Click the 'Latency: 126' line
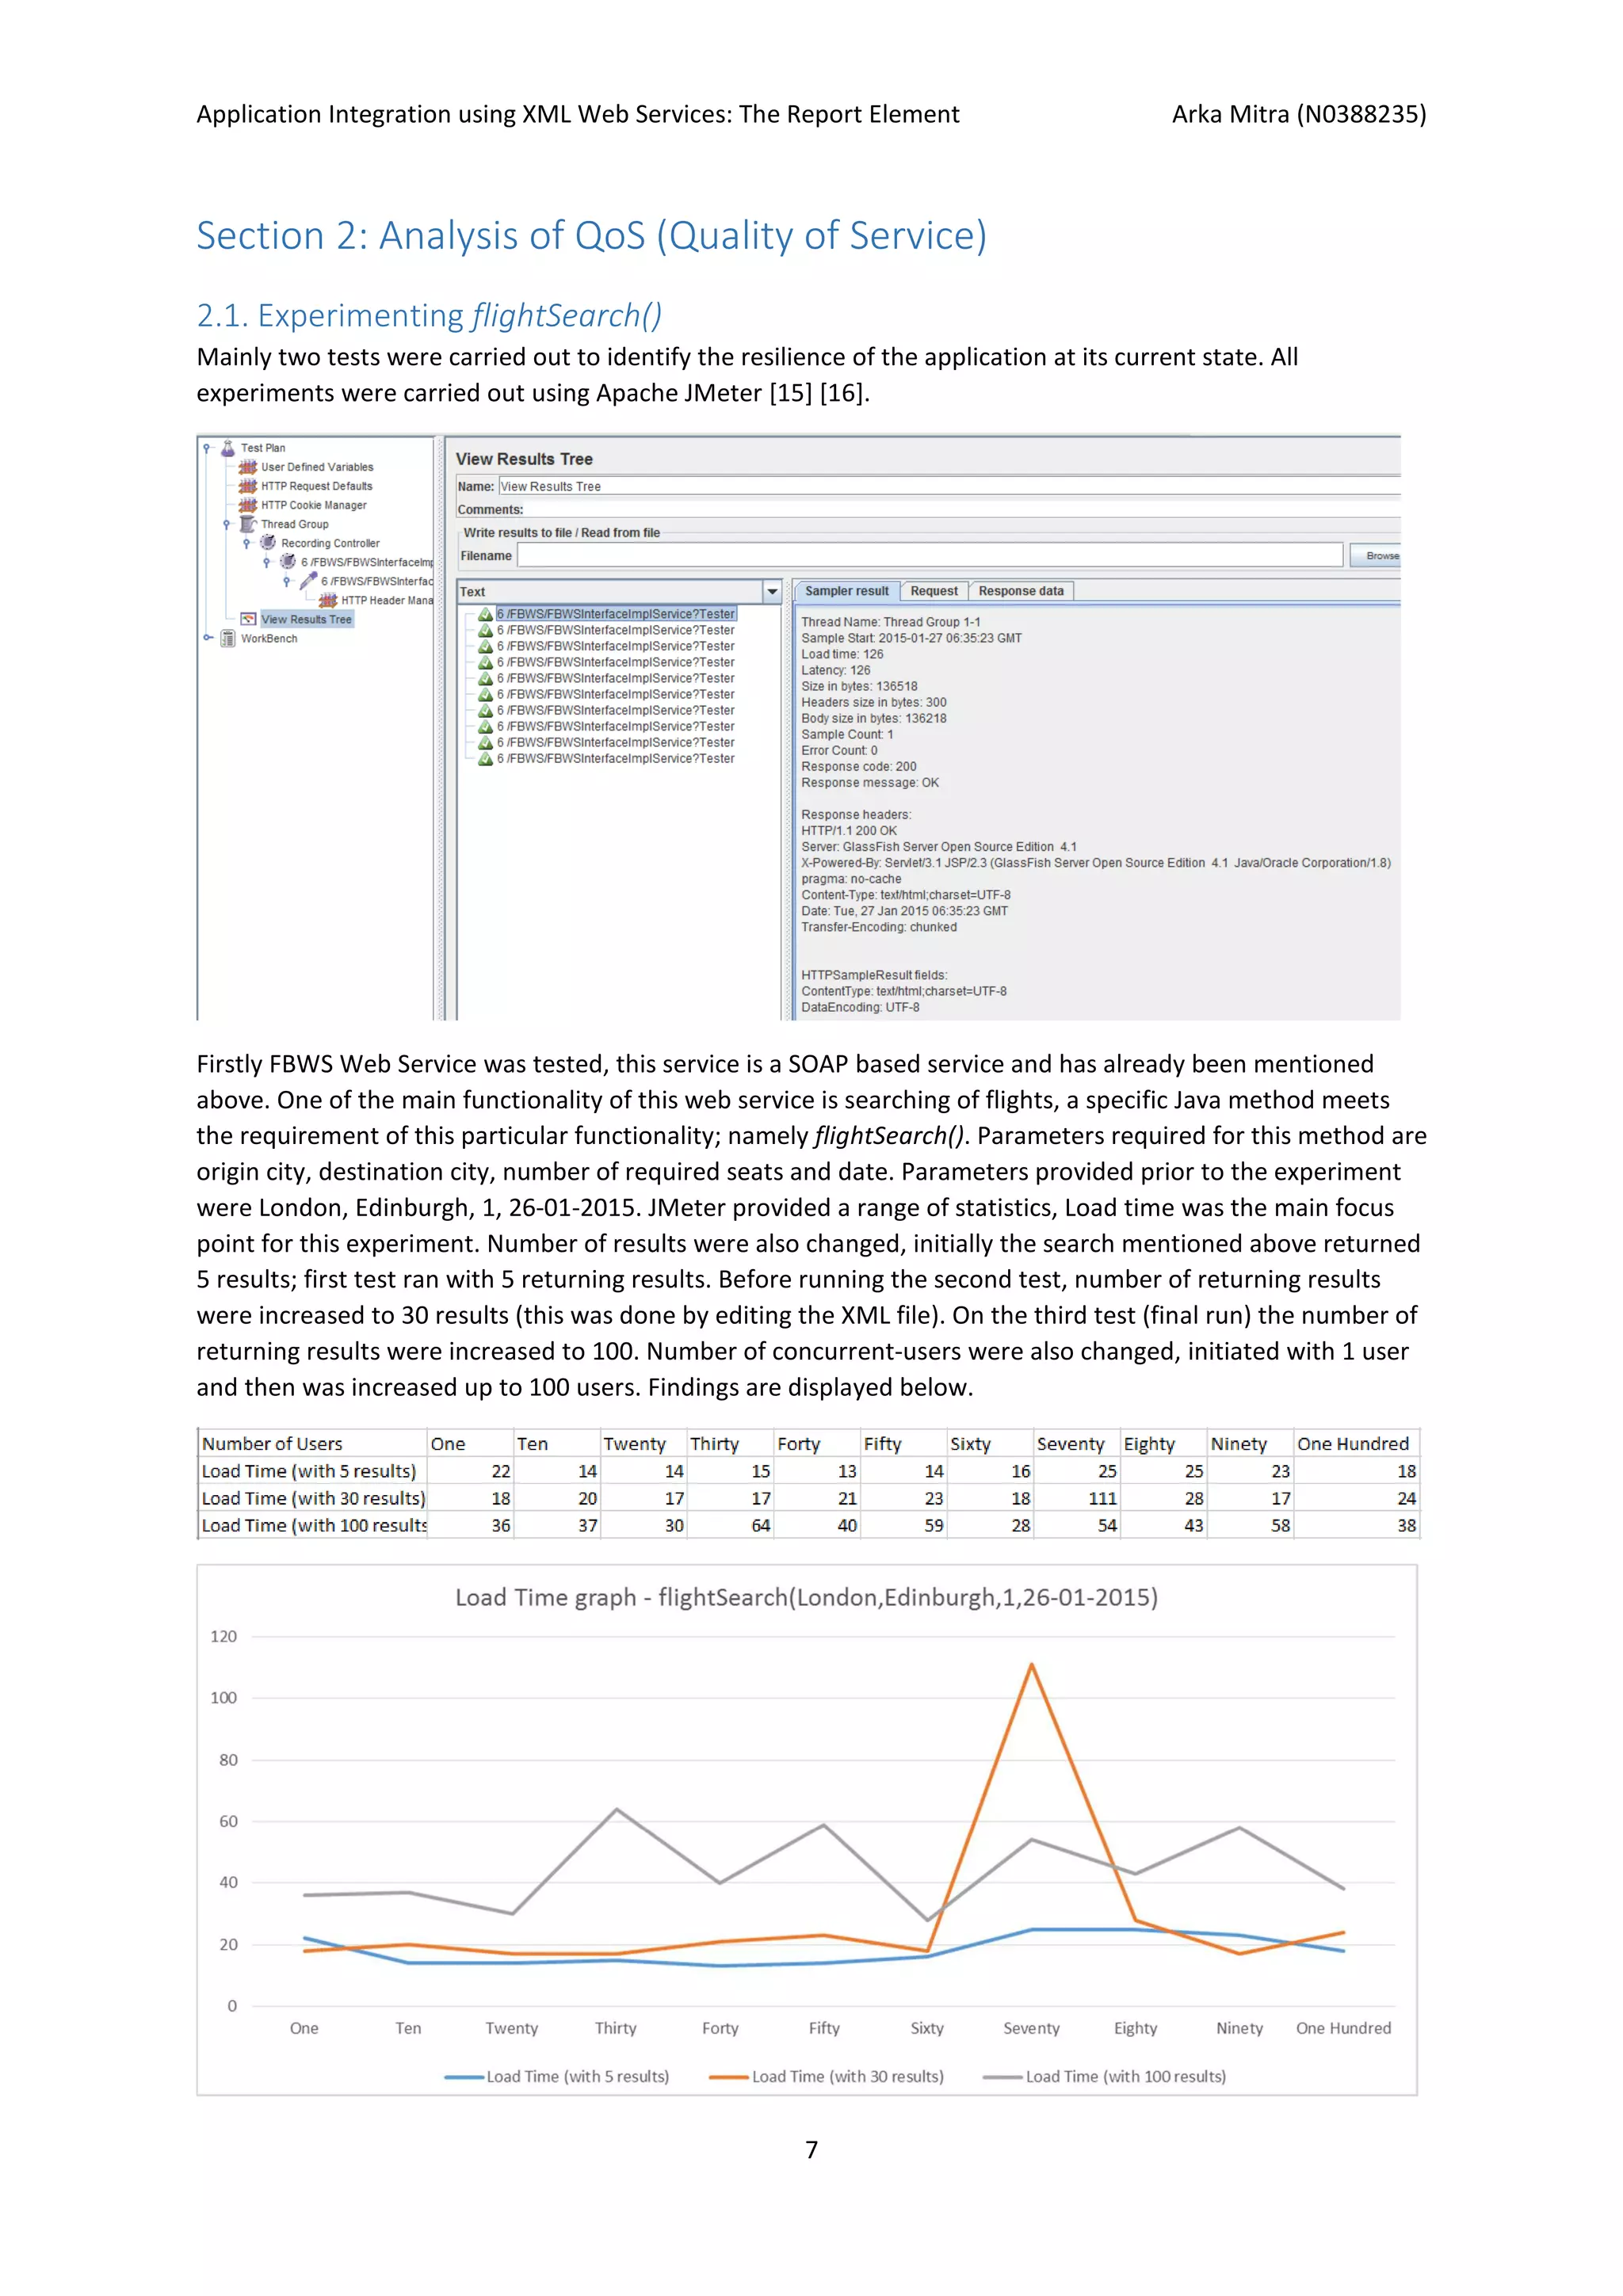Viewport: 1623px width, 2296px height. [x=836, y=670]
